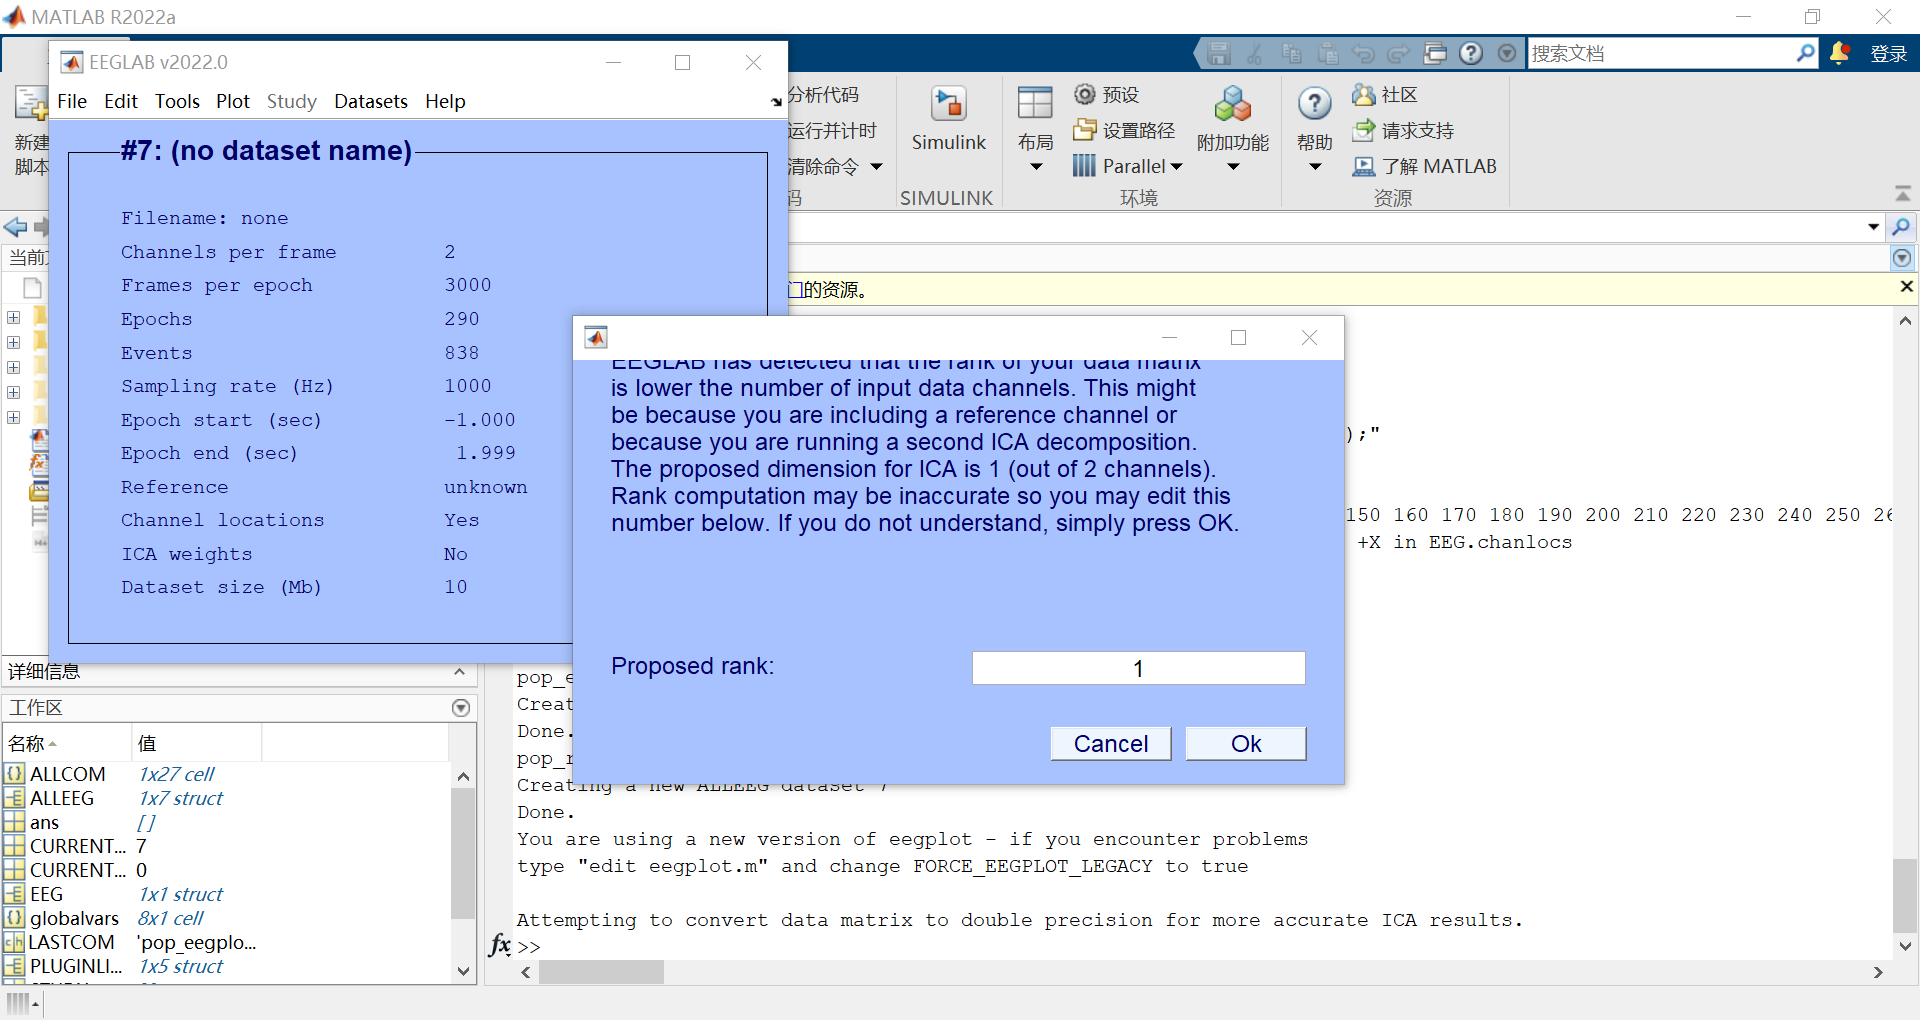Click 请求支持 request support
The width and height of the screenshot is (1920, 1020).
[x=1403, y=130]
